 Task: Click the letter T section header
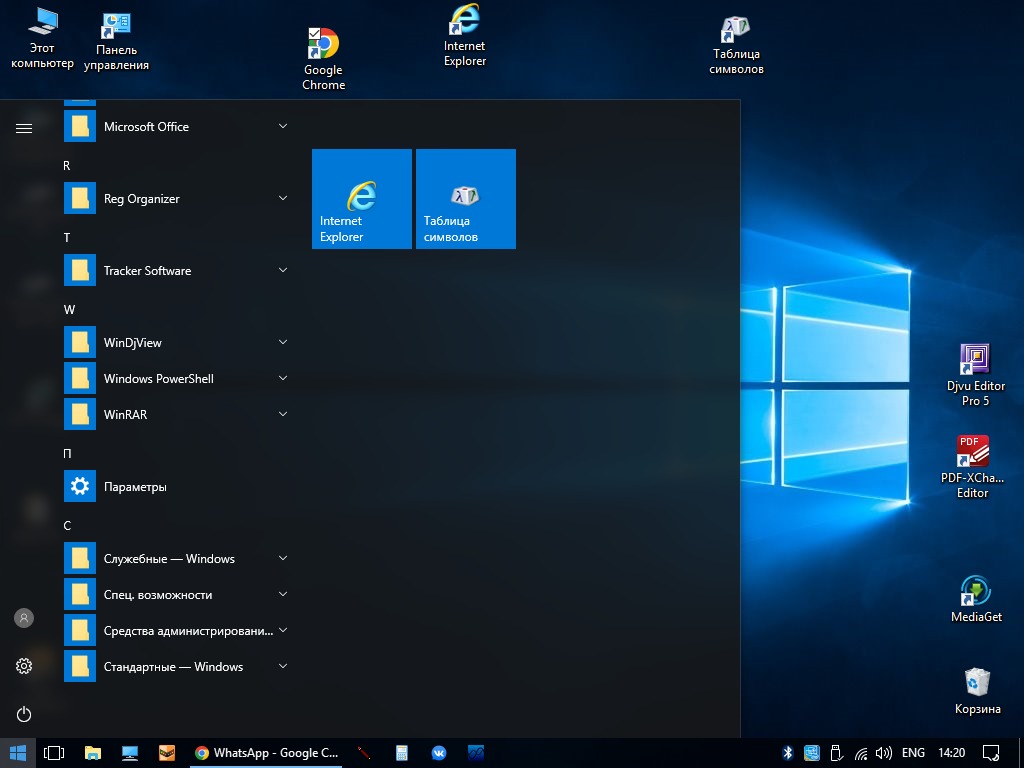[x=67, y=238]
